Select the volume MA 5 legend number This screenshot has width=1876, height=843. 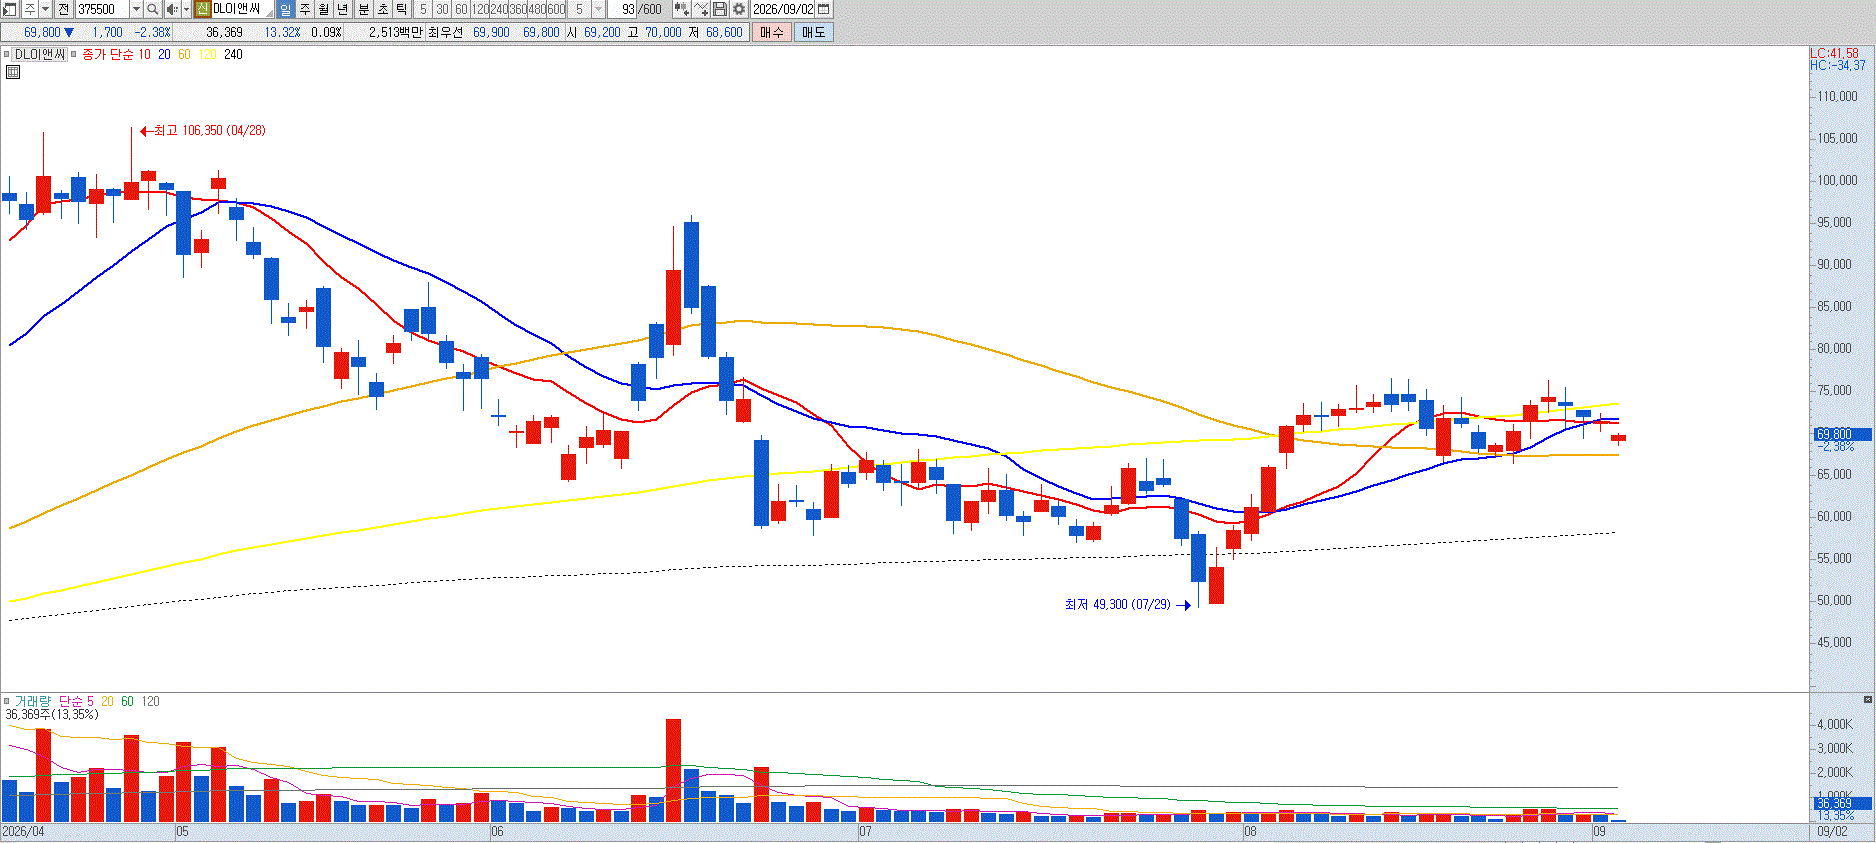(90, 701)
